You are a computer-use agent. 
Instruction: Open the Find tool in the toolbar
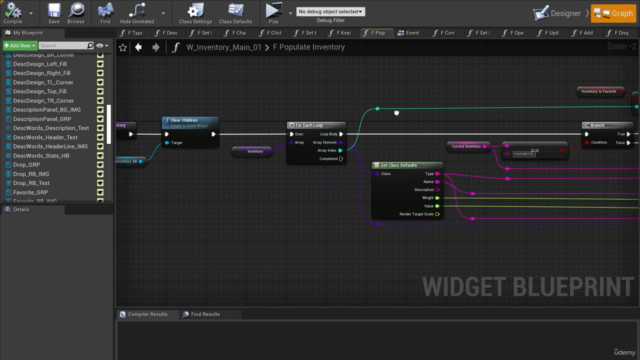click(105, 13)
